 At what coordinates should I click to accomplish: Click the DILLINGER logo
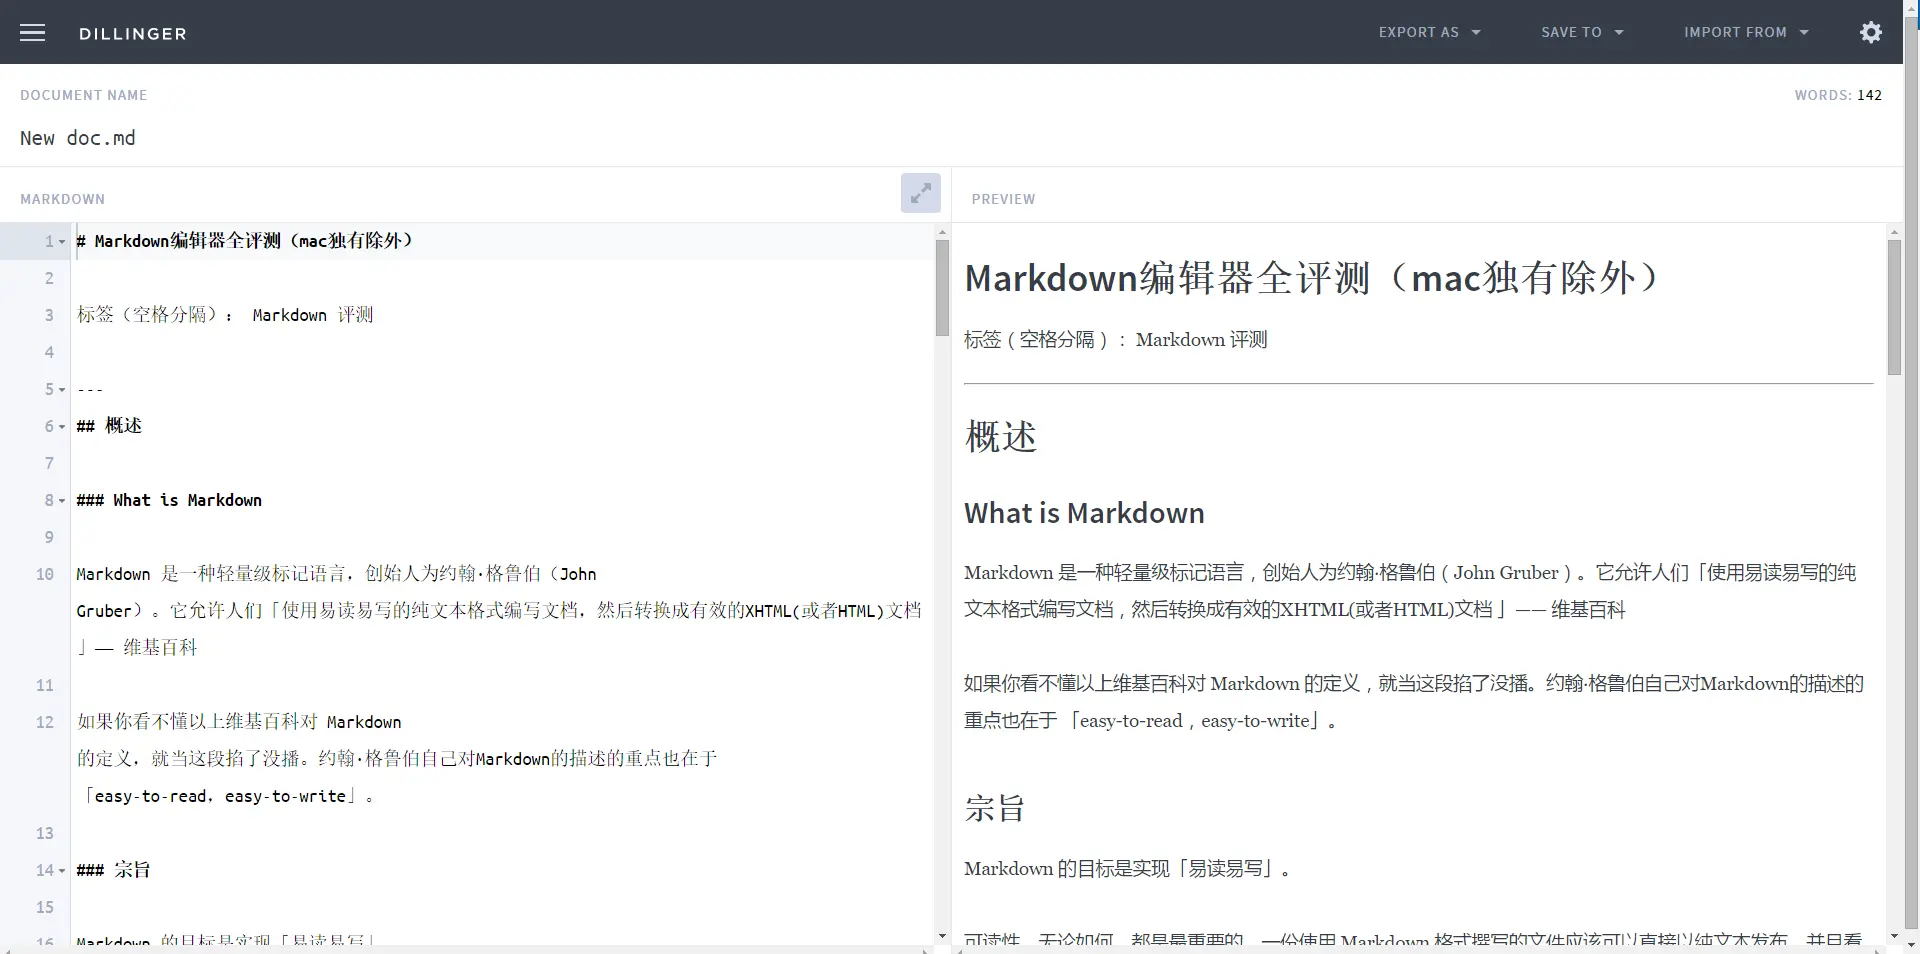(133, 34)
